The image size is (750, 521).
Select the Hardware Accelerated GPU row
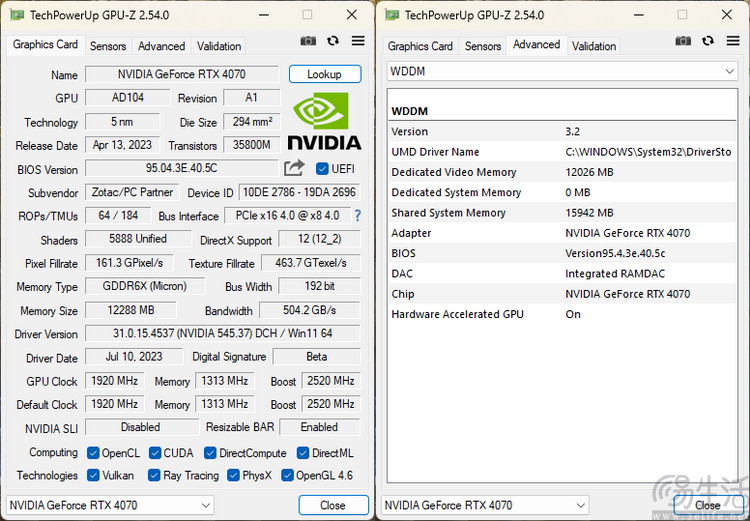[562, 314]
